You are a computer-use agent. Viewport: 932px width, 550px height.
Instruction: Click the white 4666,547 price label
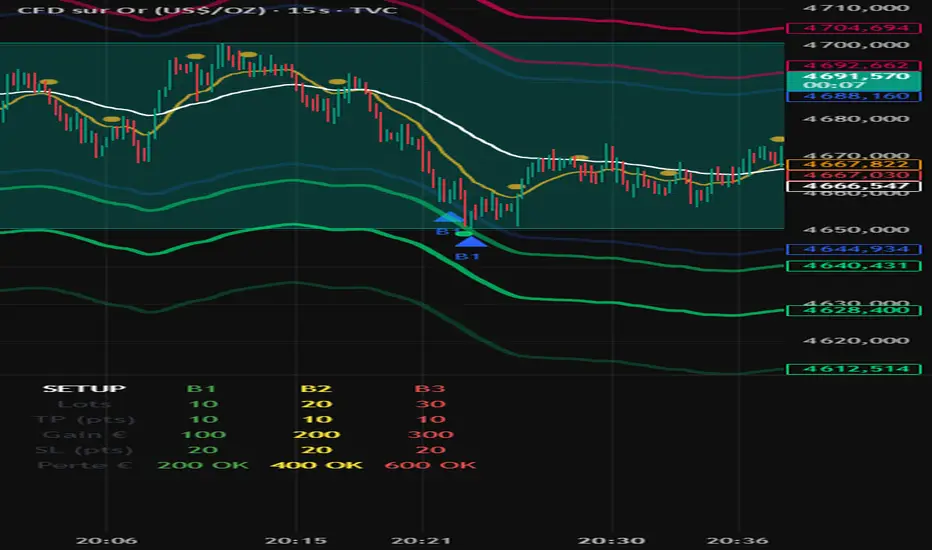coord(854,186)
